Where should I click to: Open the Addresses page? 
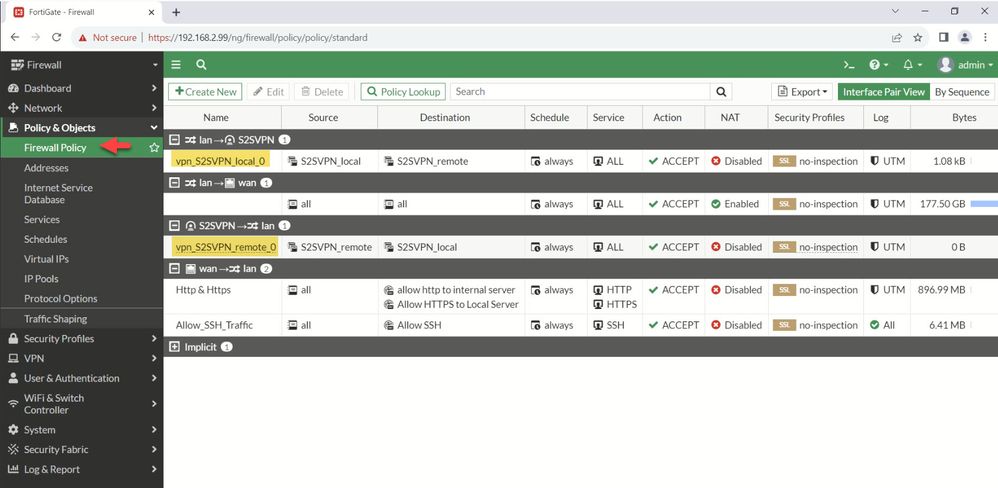(x=46, y=168)
